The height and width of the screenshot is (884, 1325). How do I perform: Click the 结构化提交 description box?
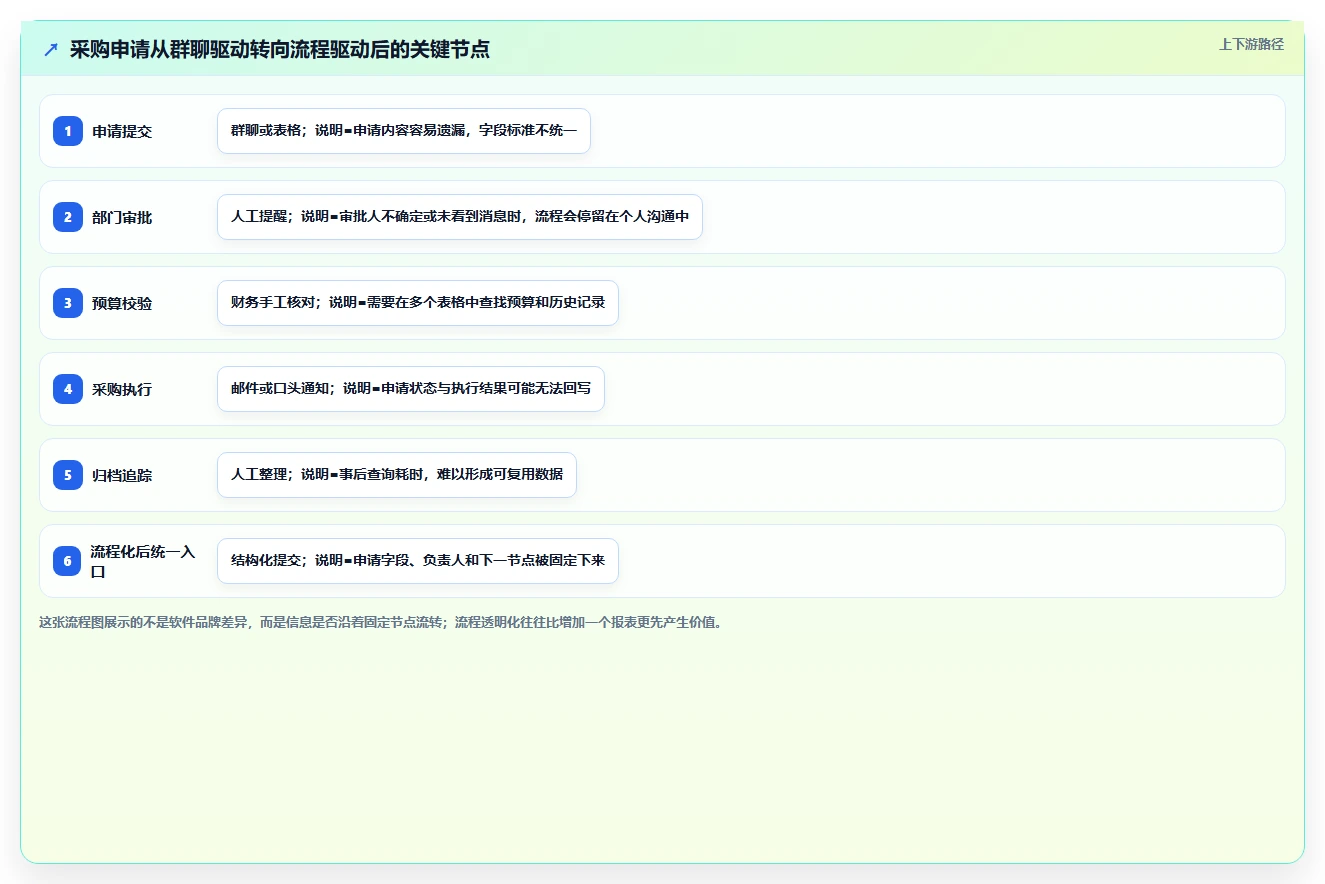(418, 561)
